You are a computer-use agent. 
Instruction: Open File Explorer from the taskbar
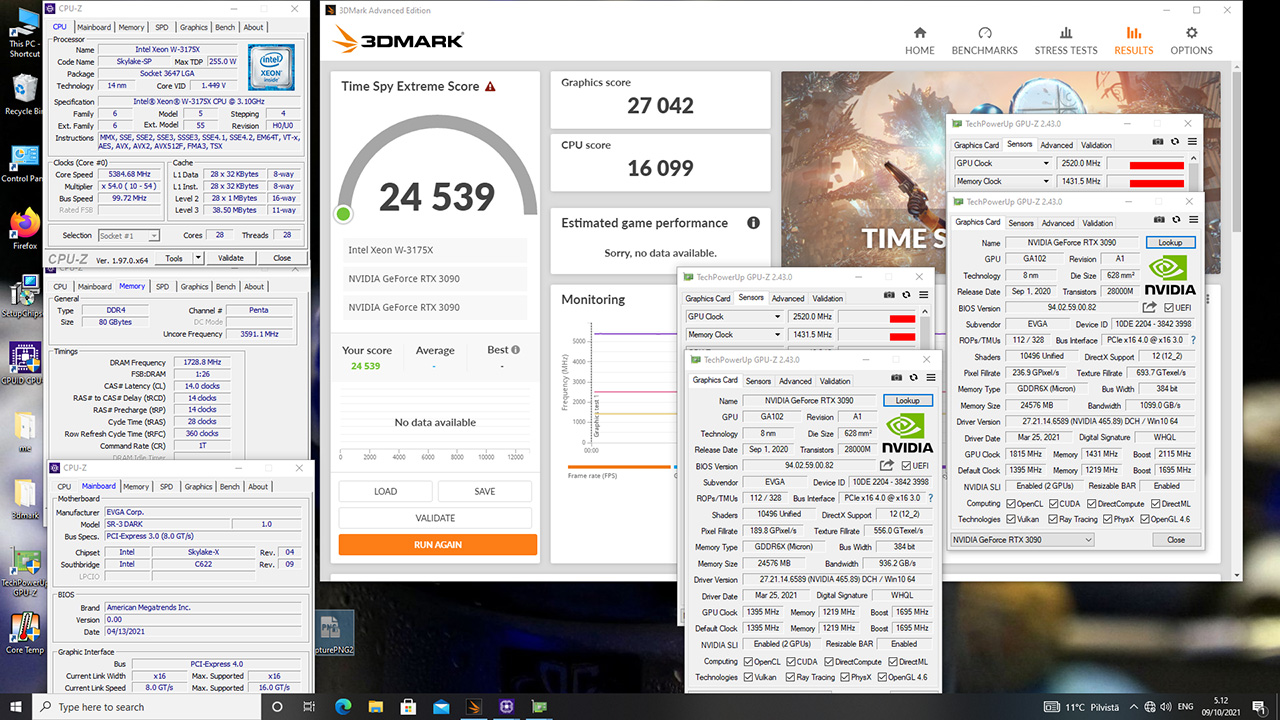pyautogui.click(x=376, y=706)
